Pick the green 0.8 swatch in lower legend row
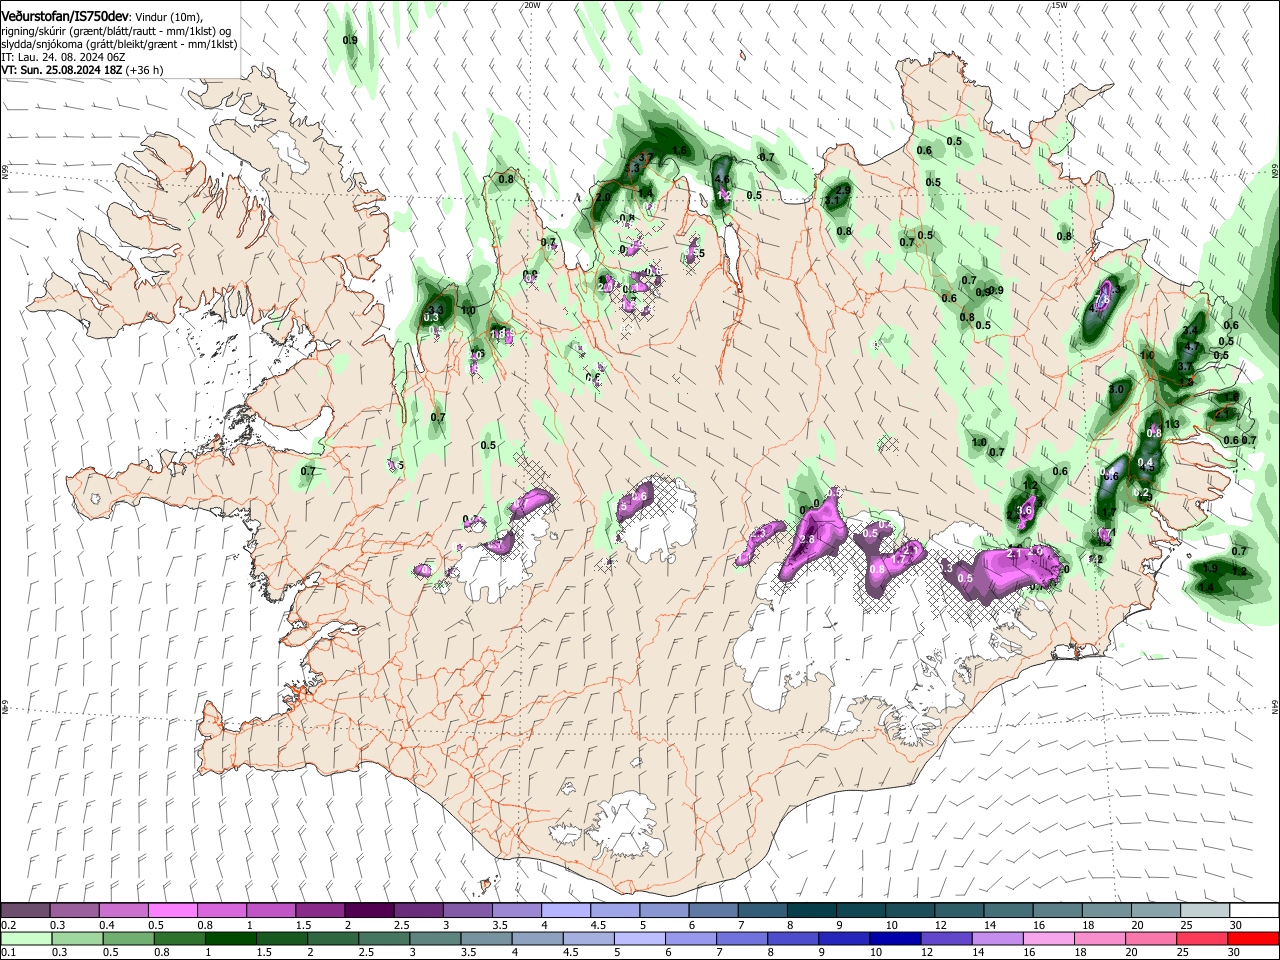 pyautogui.click(x=179, y=938)
